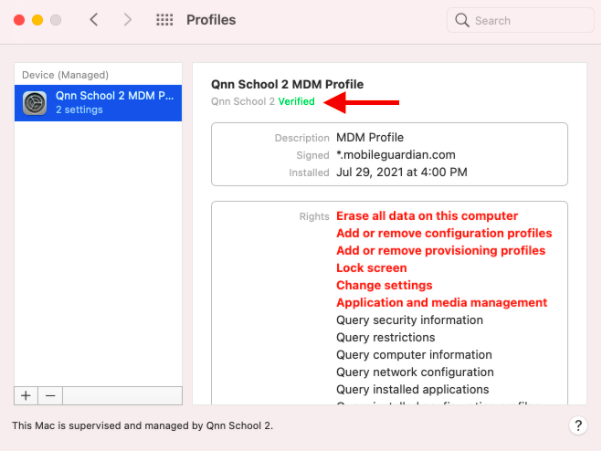Image resolution: width=601 pixels, height=454 pixels.
Task: Click the green Verified label
Action: point(296,102)
